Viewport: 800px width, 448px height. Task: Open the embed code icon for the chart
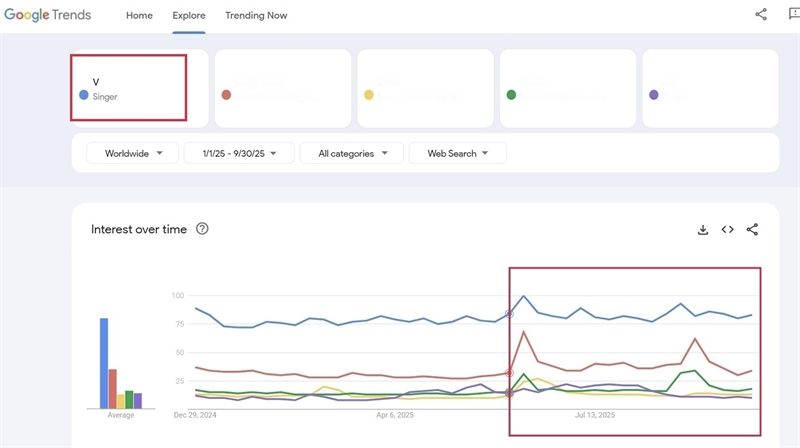pos(728,229)
